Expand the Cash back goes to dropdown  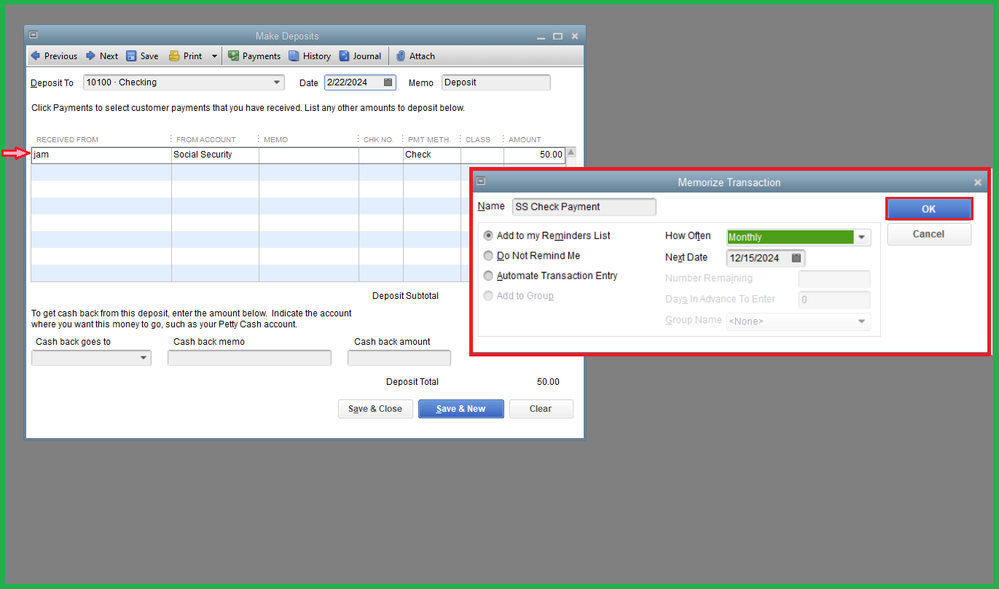pos(143,358)
